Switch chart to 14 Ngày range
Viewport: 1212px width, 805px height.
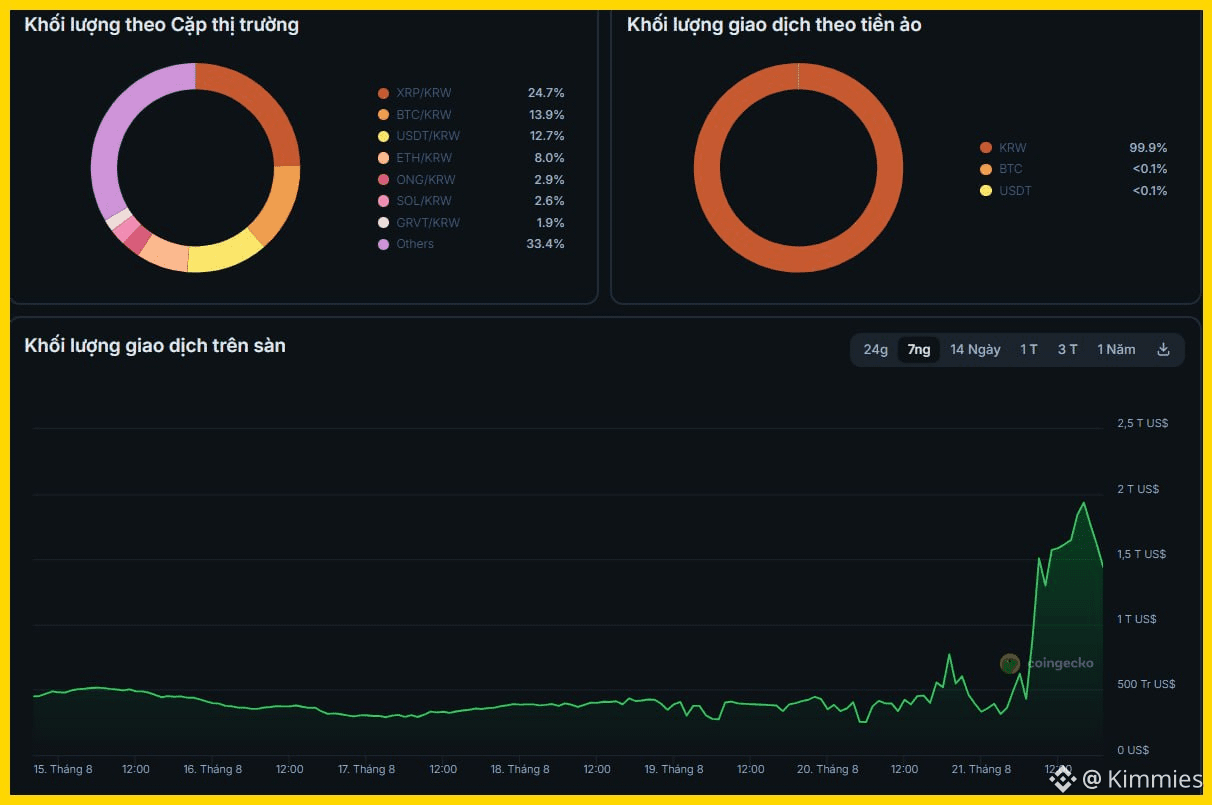point(975,350)
